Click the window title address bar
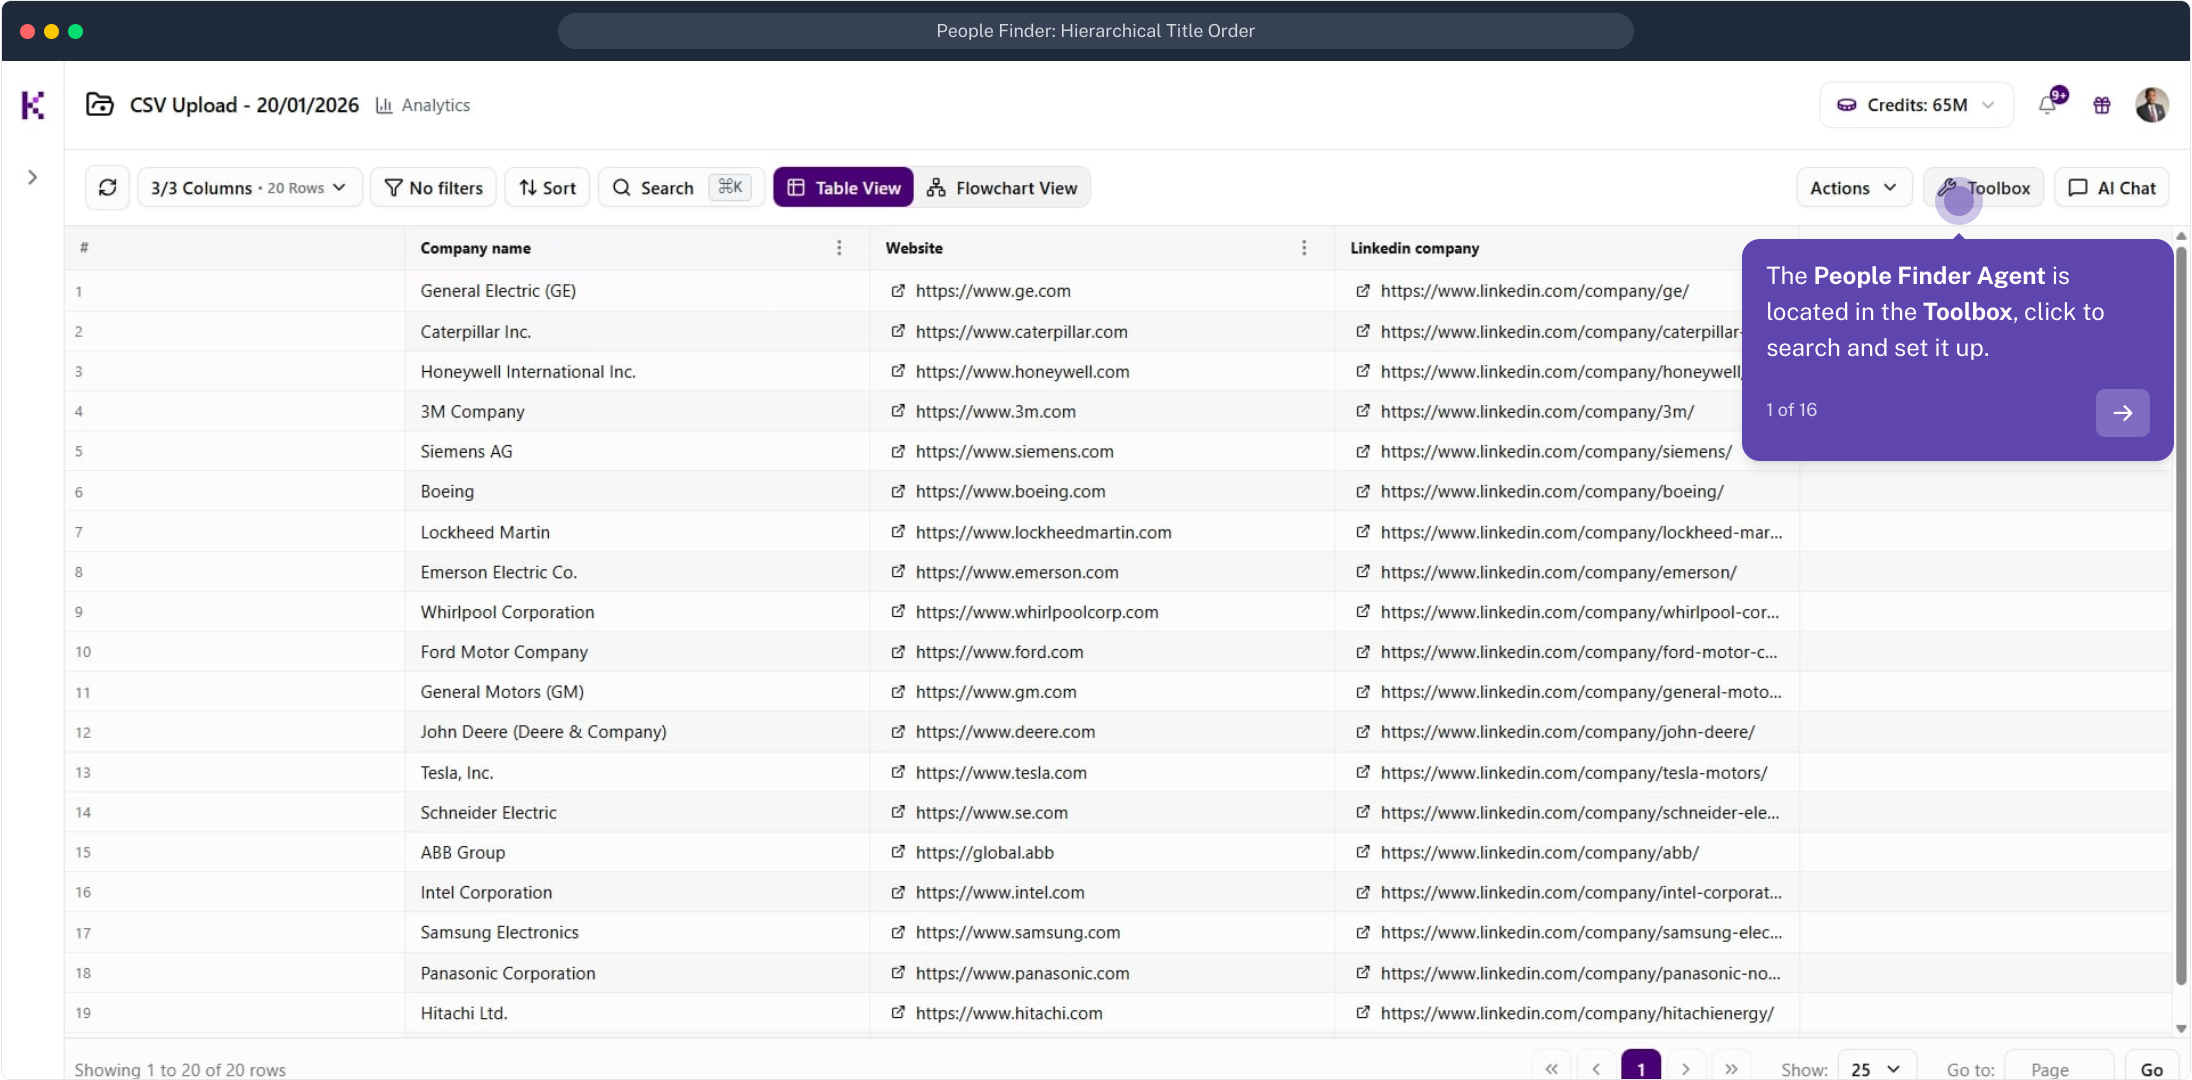This screenshot has width=2192, height=1080. point(1095,31)
